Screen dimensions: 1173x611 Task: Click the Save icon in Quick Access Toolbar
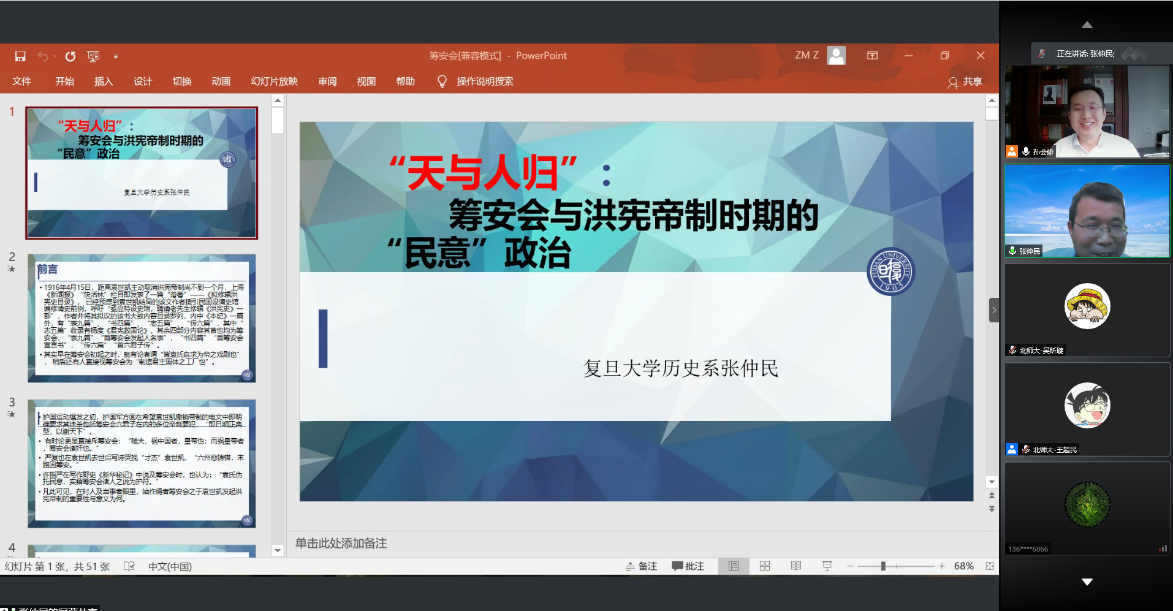(x=19, y=56)
